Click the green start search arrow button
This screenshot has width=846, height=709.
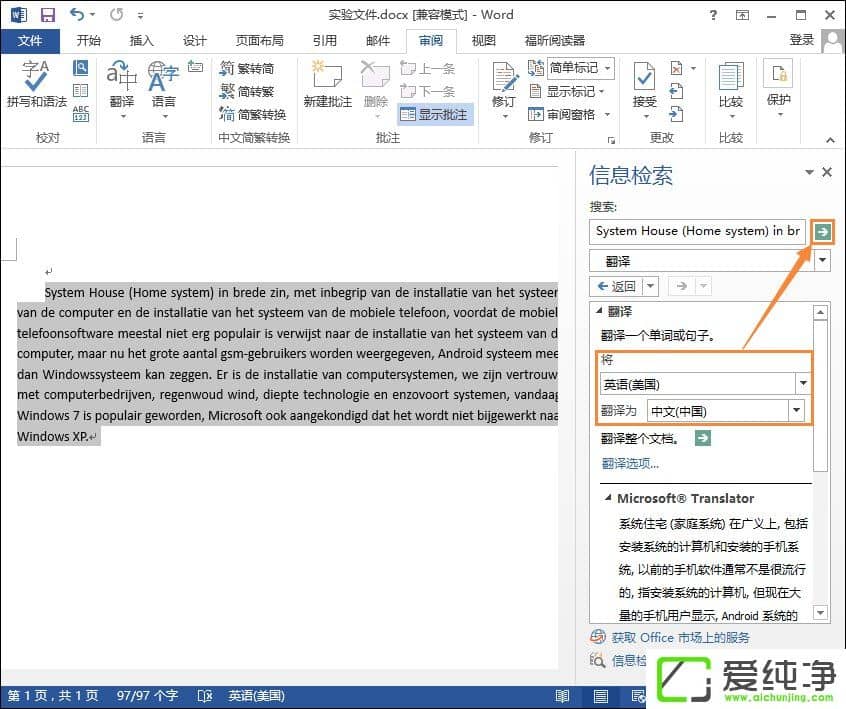coord(822,231)
